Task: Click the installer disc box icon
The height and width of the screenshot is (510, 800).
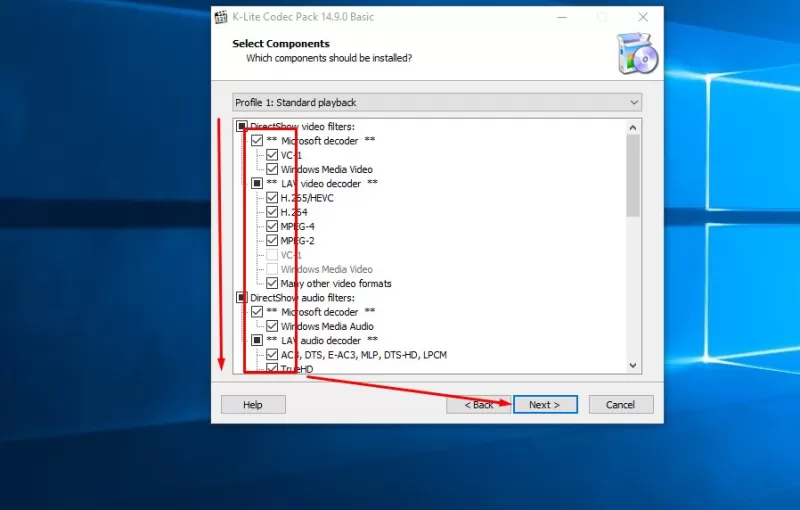Action: coord(637,54)
